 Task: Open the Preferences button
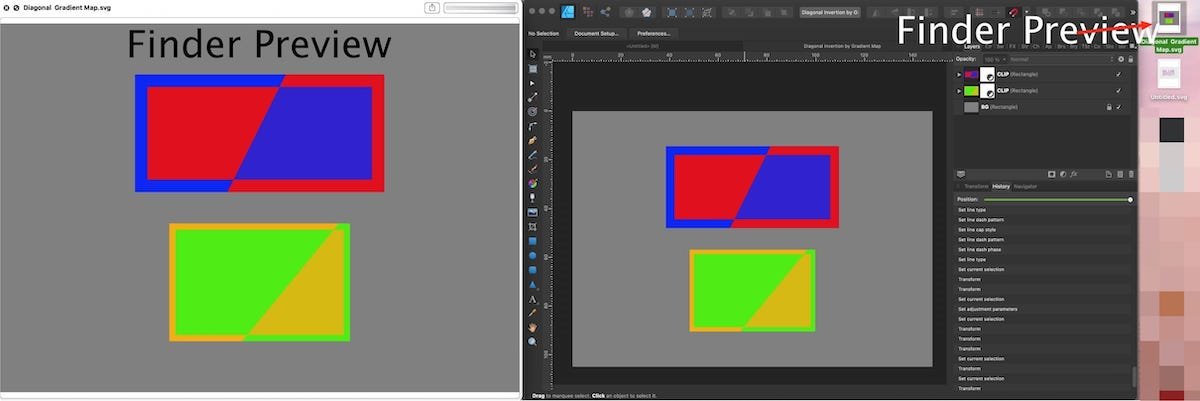[652, 33]
